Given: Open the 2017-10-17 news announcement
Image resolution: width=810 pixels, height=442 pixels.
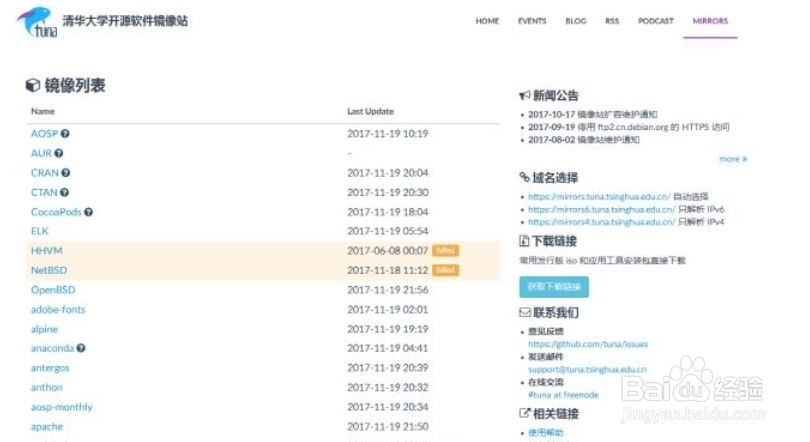Looking at the screenshot, I should tap(593, 115).
